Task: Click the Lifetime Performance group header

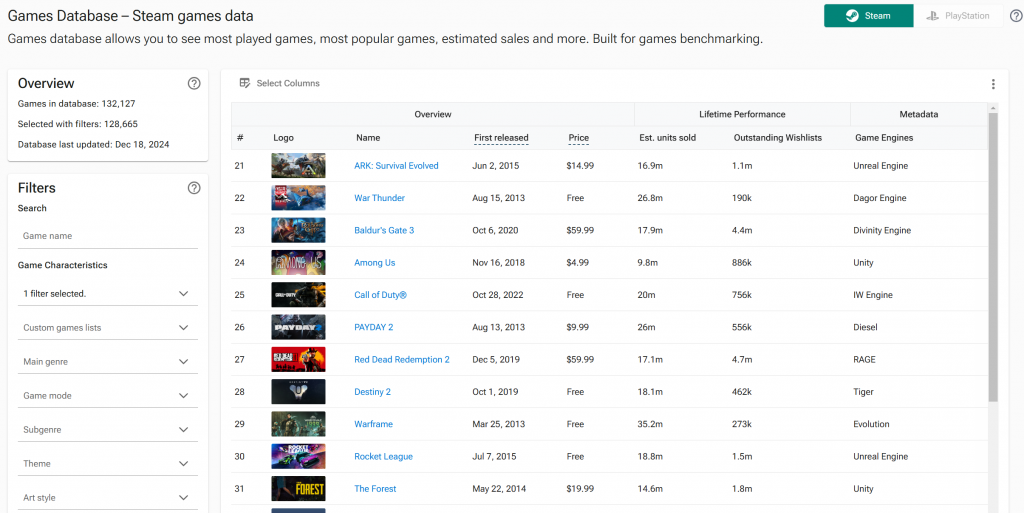Action: coord(743,114)
